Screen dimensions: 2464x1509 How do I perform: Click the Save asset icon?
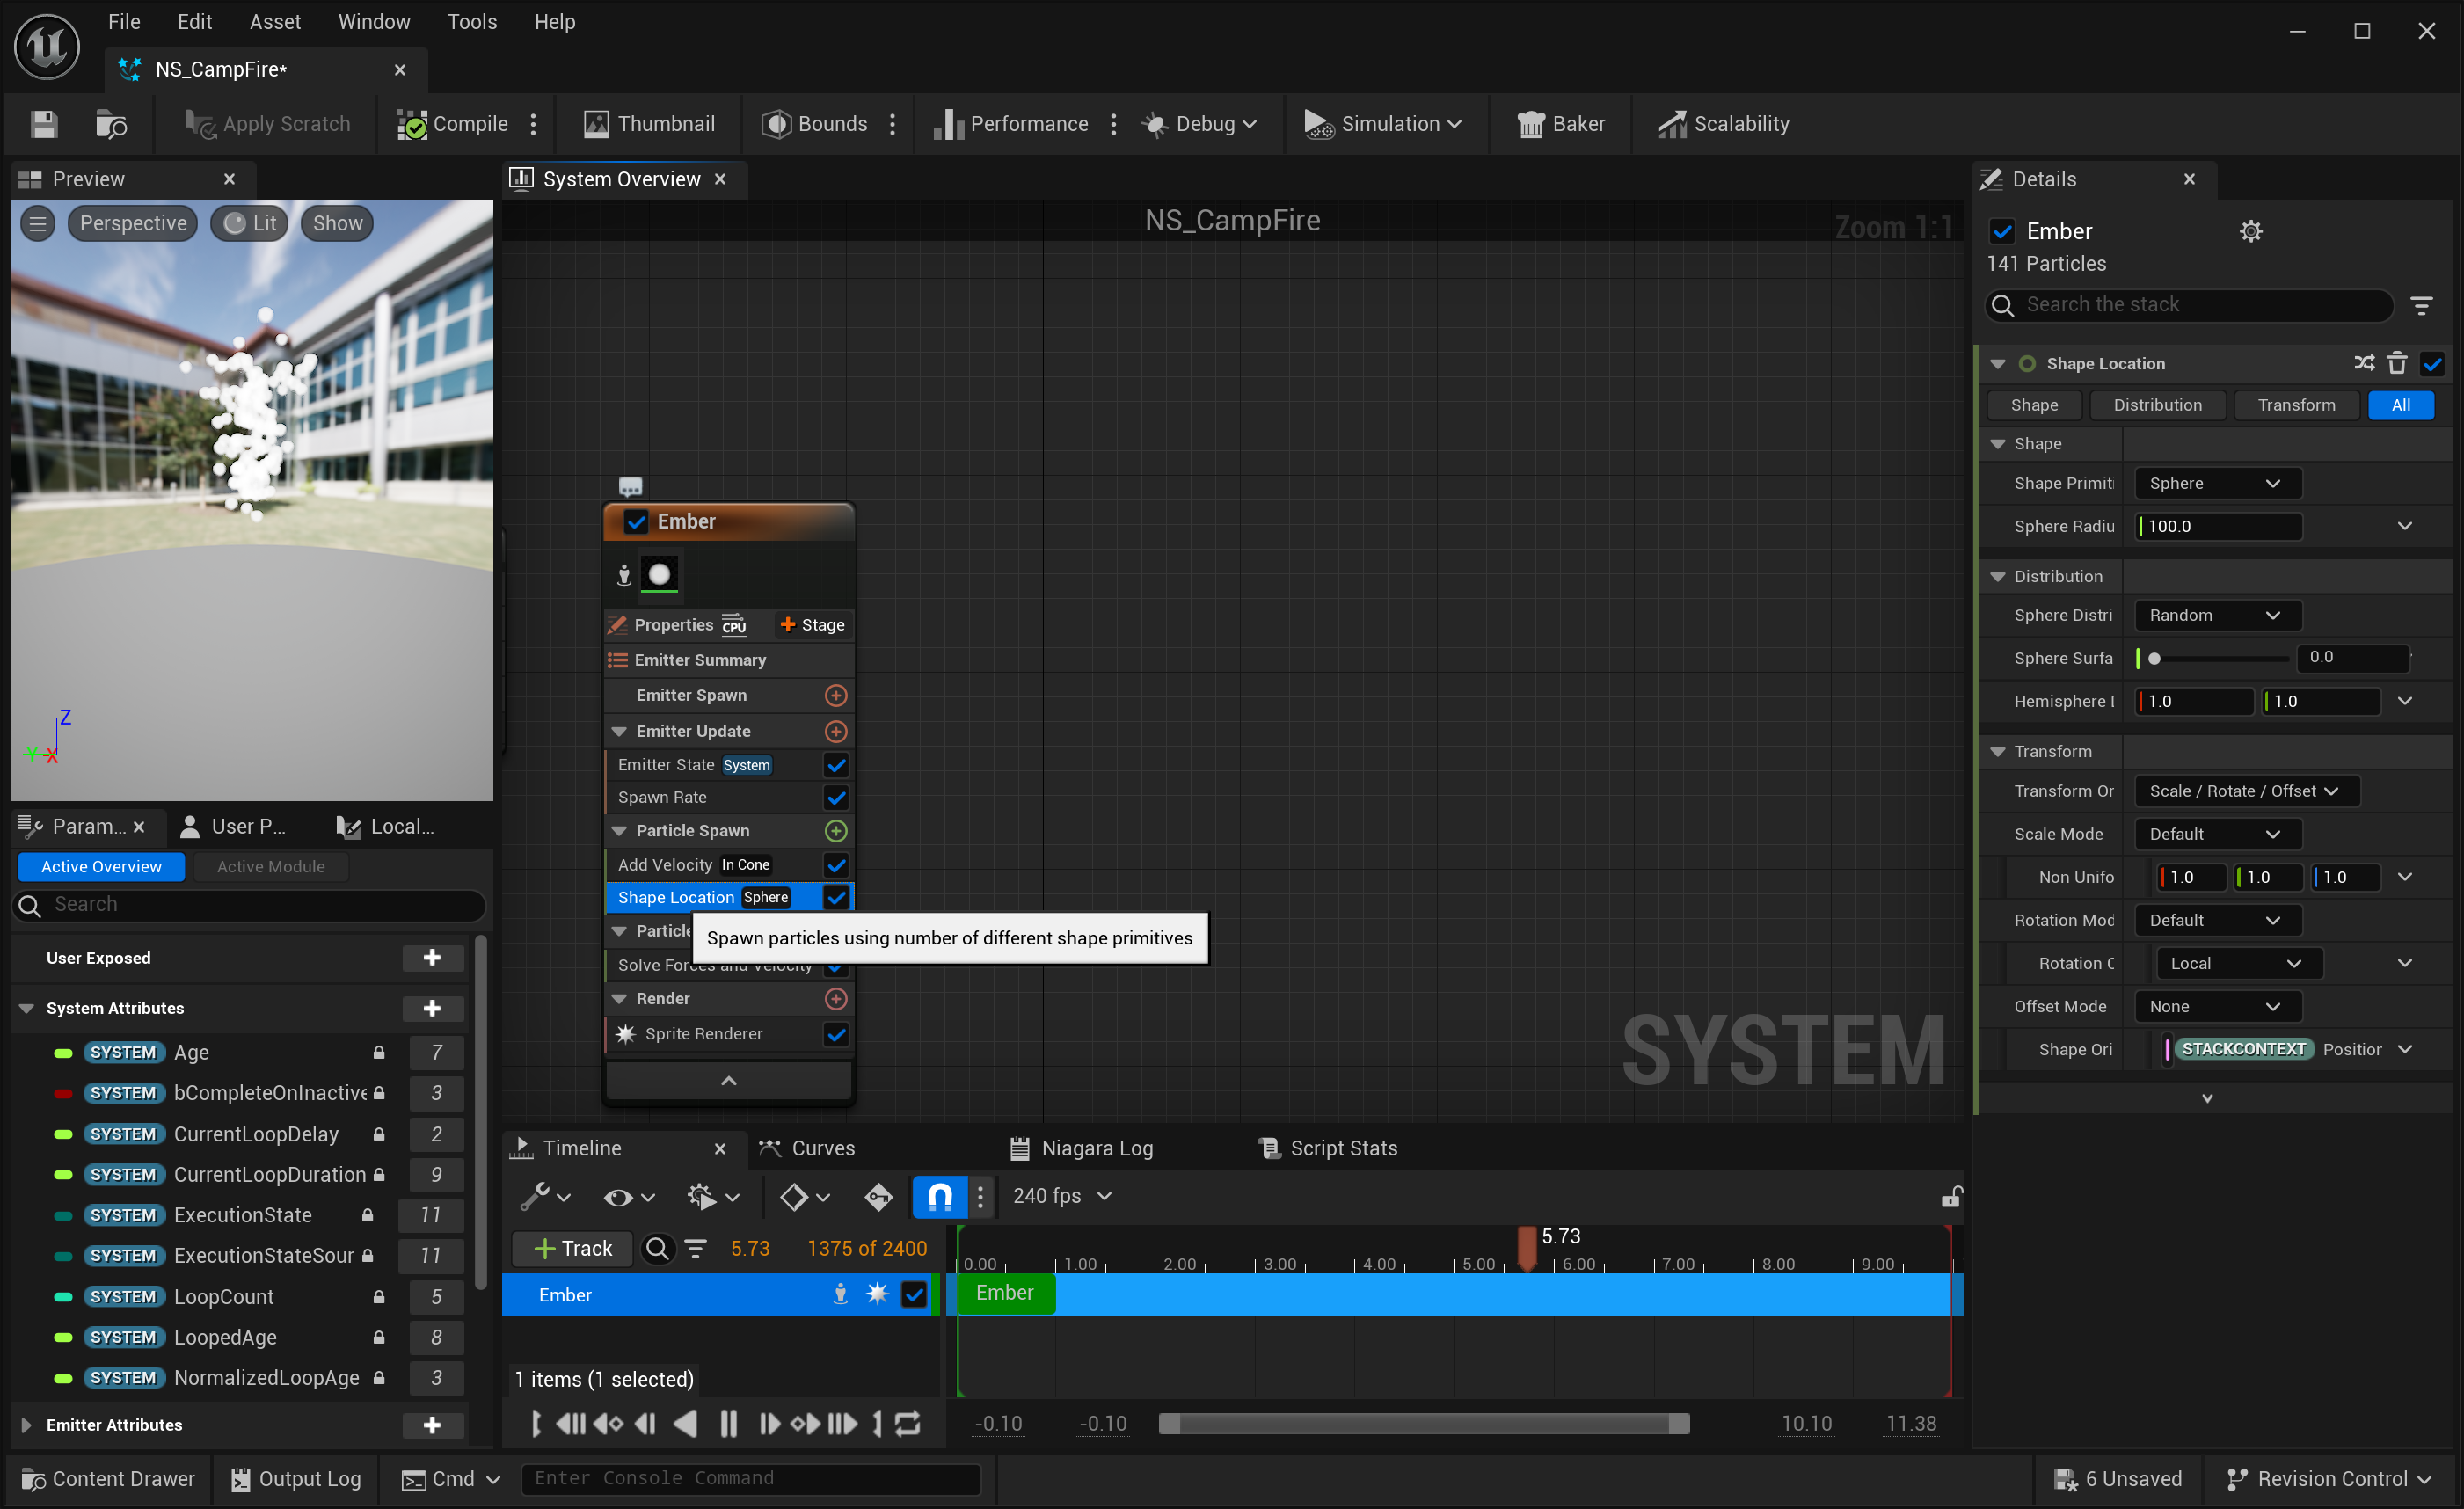click(44, 124)
